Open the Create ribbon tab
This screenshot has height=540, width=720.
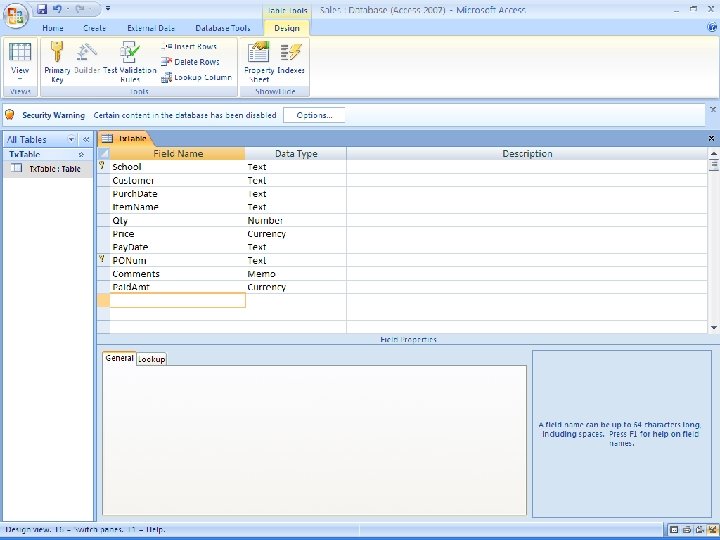tap(95, 29)
